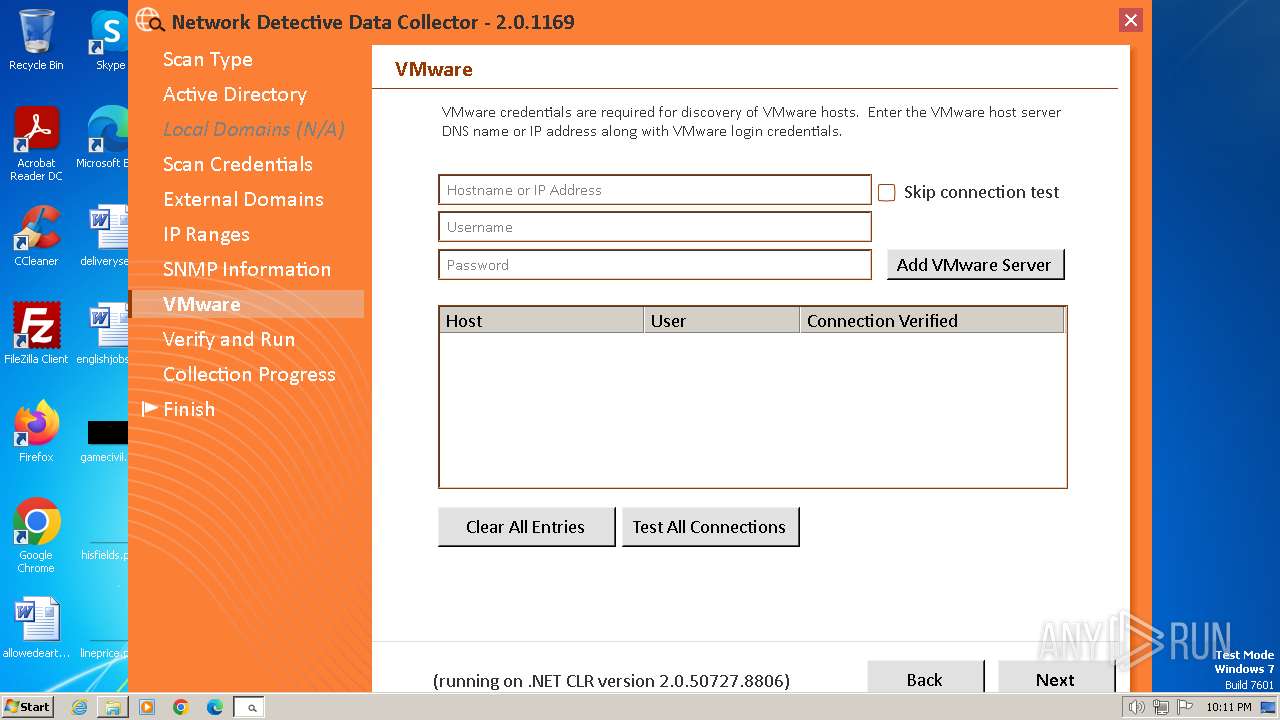The height and width of the screenshot is (720, 1280).
Task: Select the Local Domains (N/A) step
Action: [x=254, y=129]
